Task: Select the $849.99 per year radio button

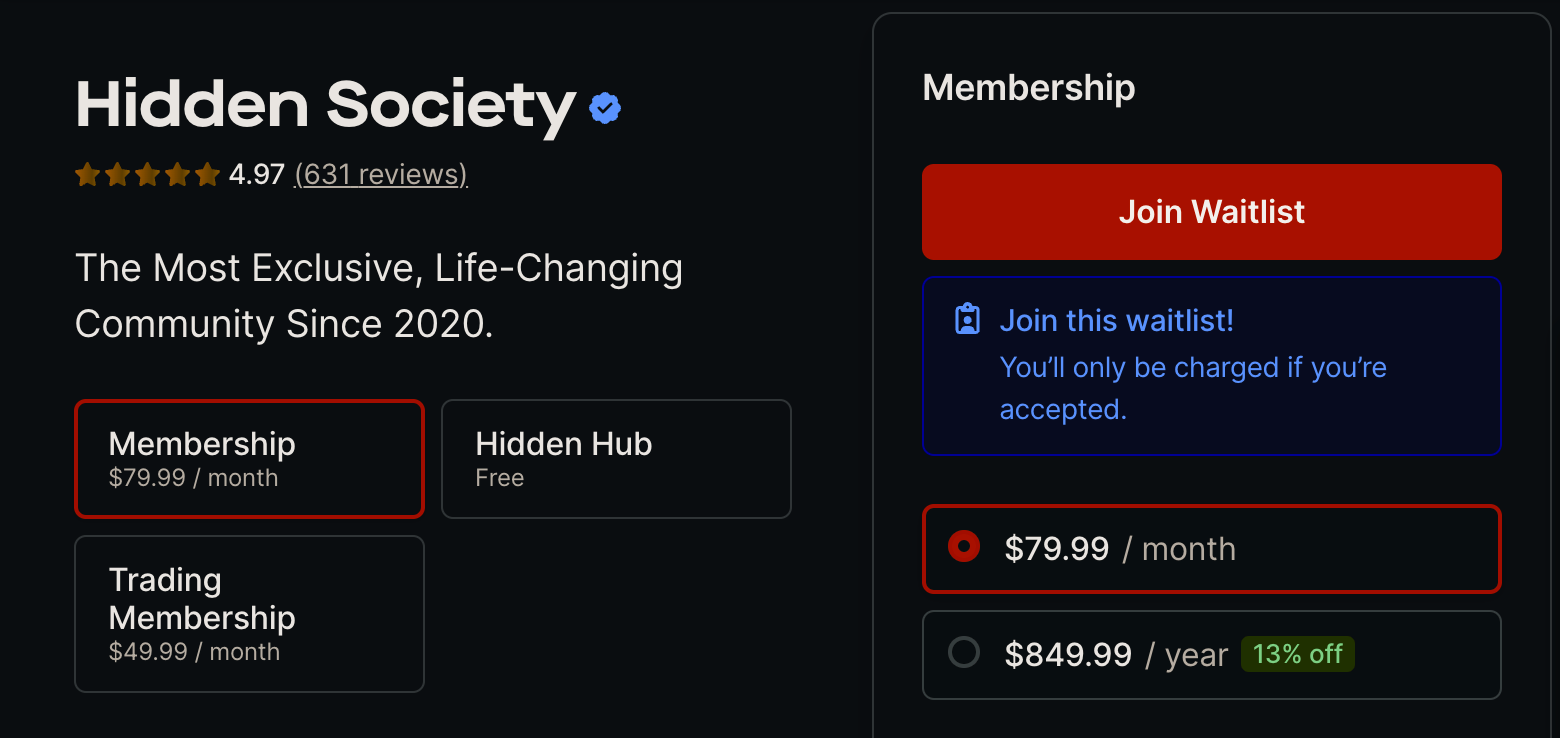Action: [x=962, y=651]
